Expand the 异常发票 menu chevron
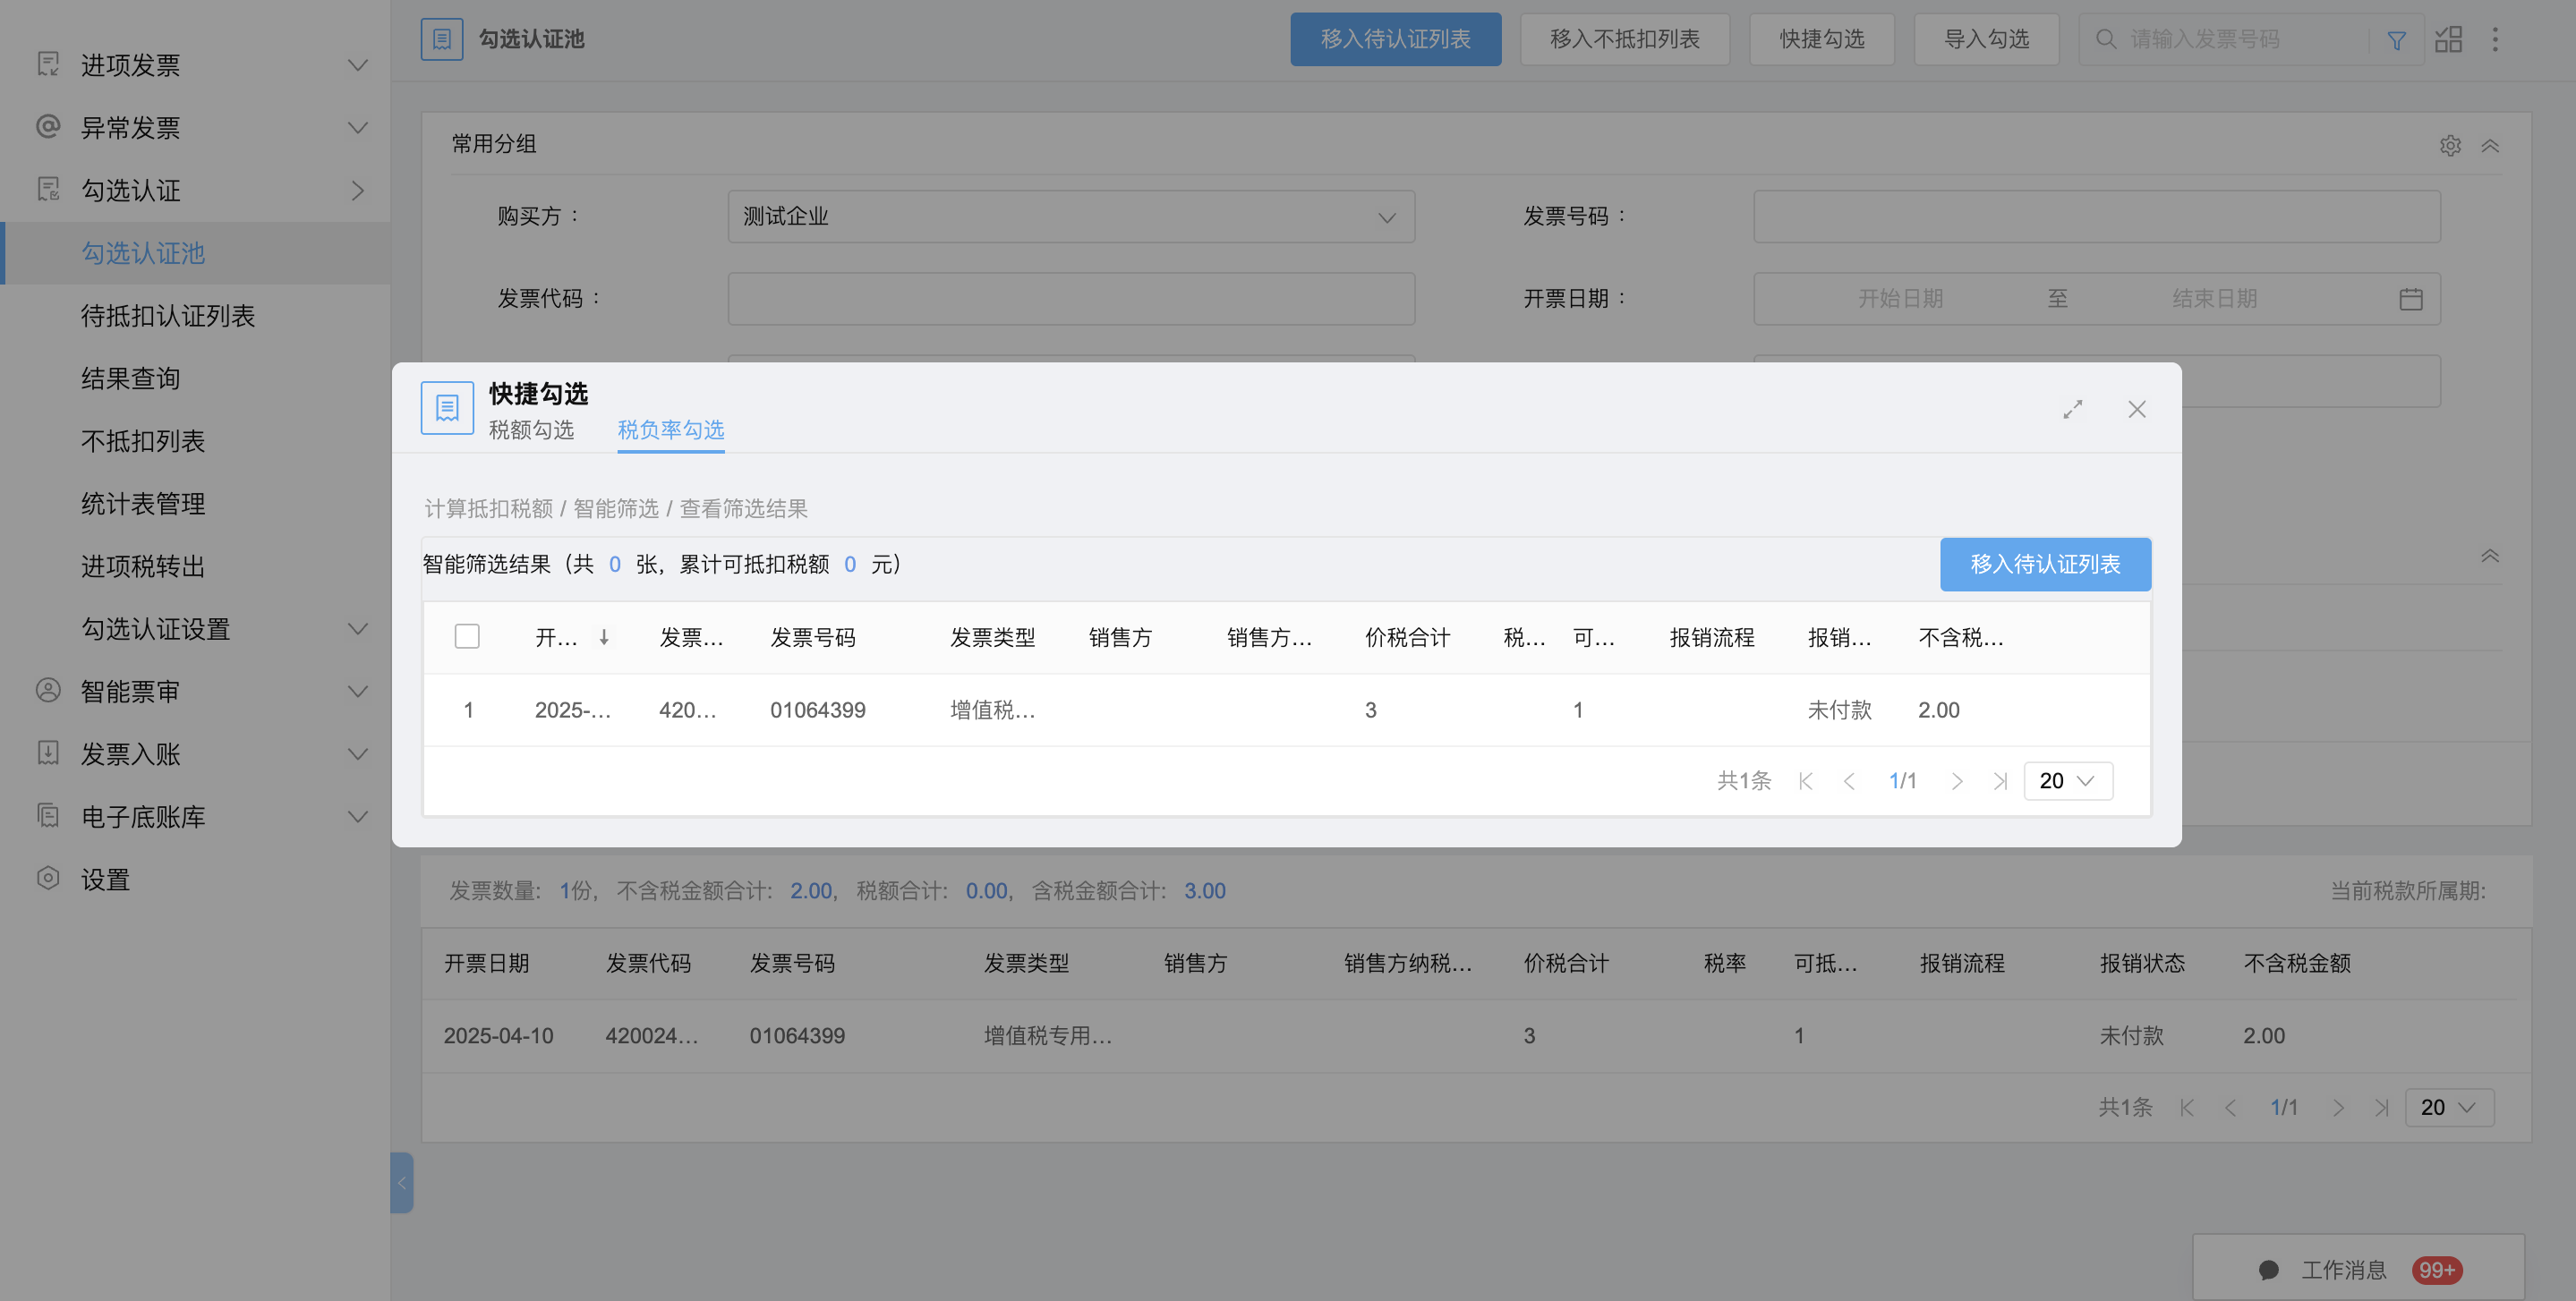Viewport: 2576px width, 1301px height. pos(357,127)
